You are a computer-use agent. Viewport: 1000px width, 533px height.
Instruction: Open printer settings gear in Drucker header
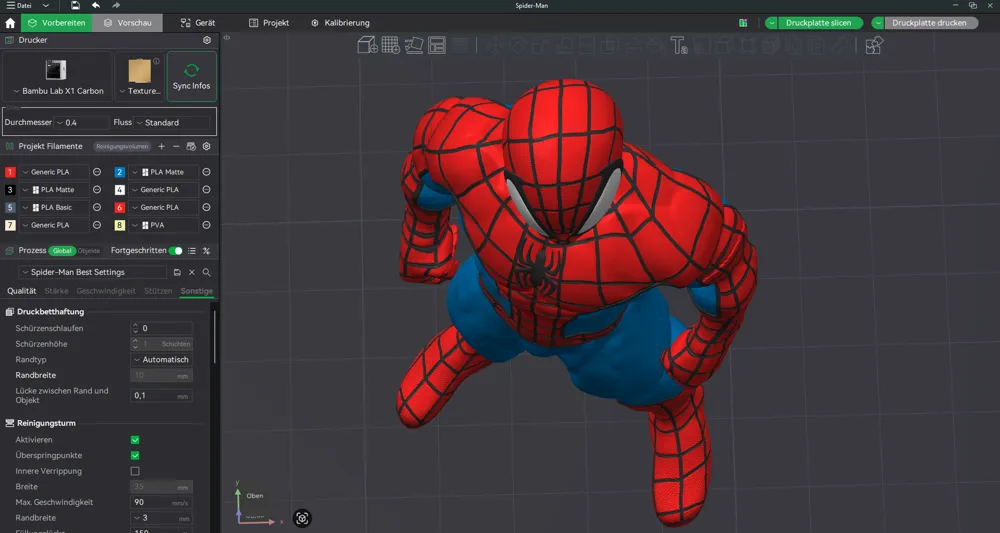click(x=207, y=40)
